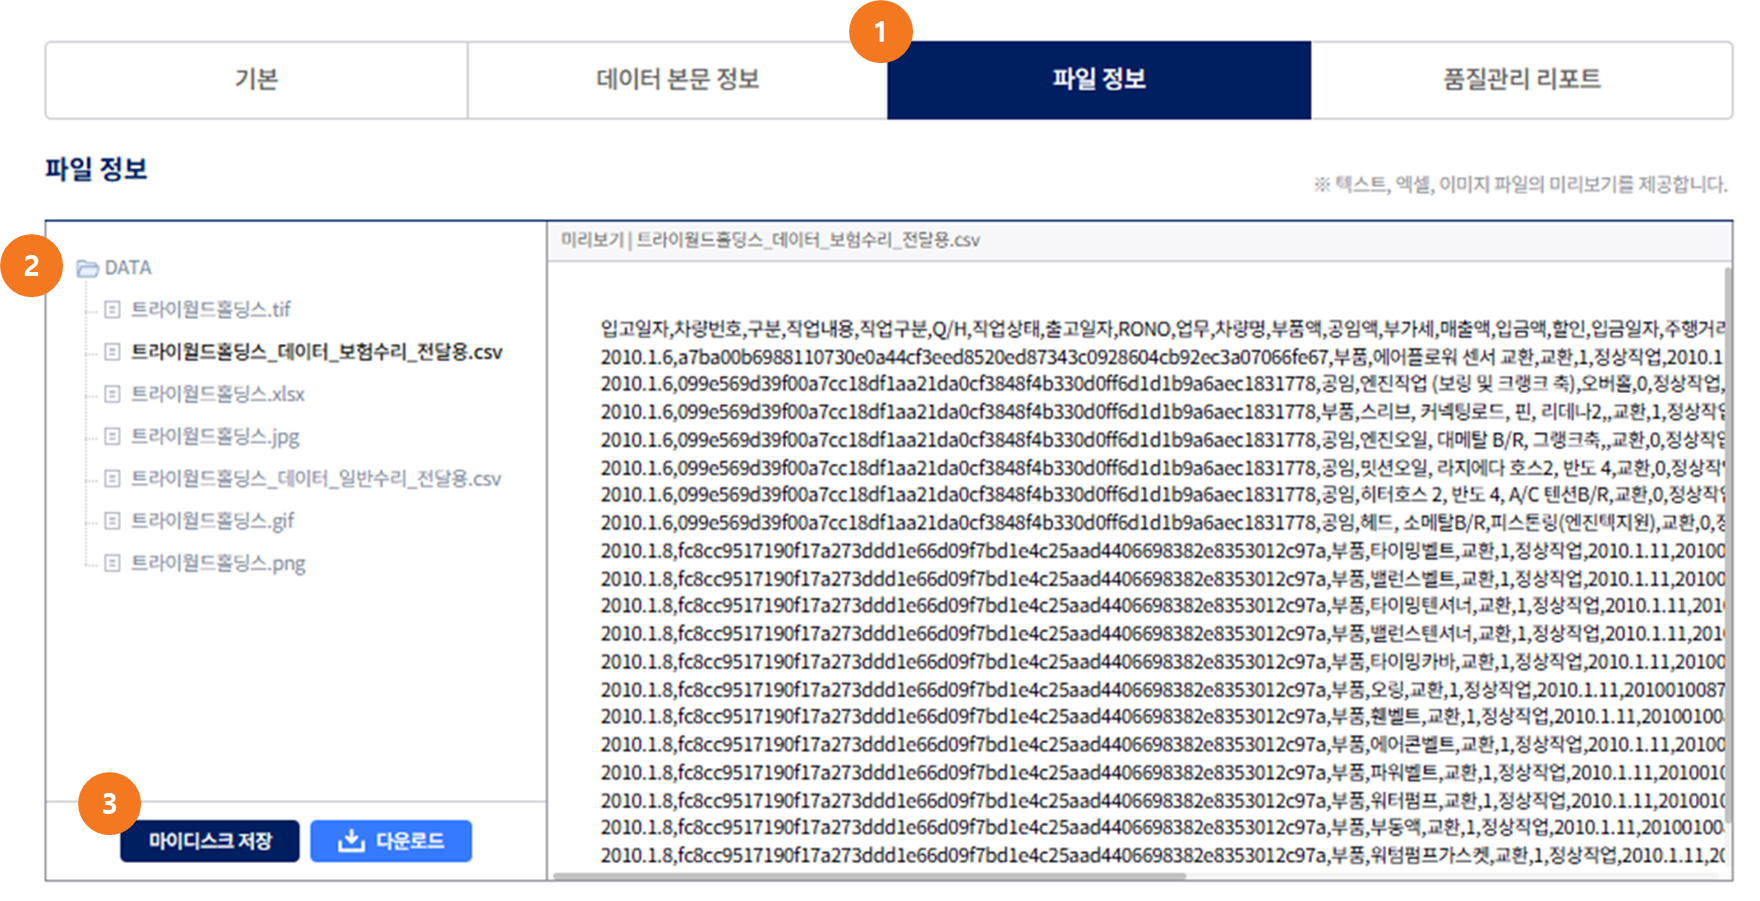Click the file icon beside 트라이월드홀딩스.tif
Image resolution: width=1760 pixels, height=901 pixels.
[112, 310]
